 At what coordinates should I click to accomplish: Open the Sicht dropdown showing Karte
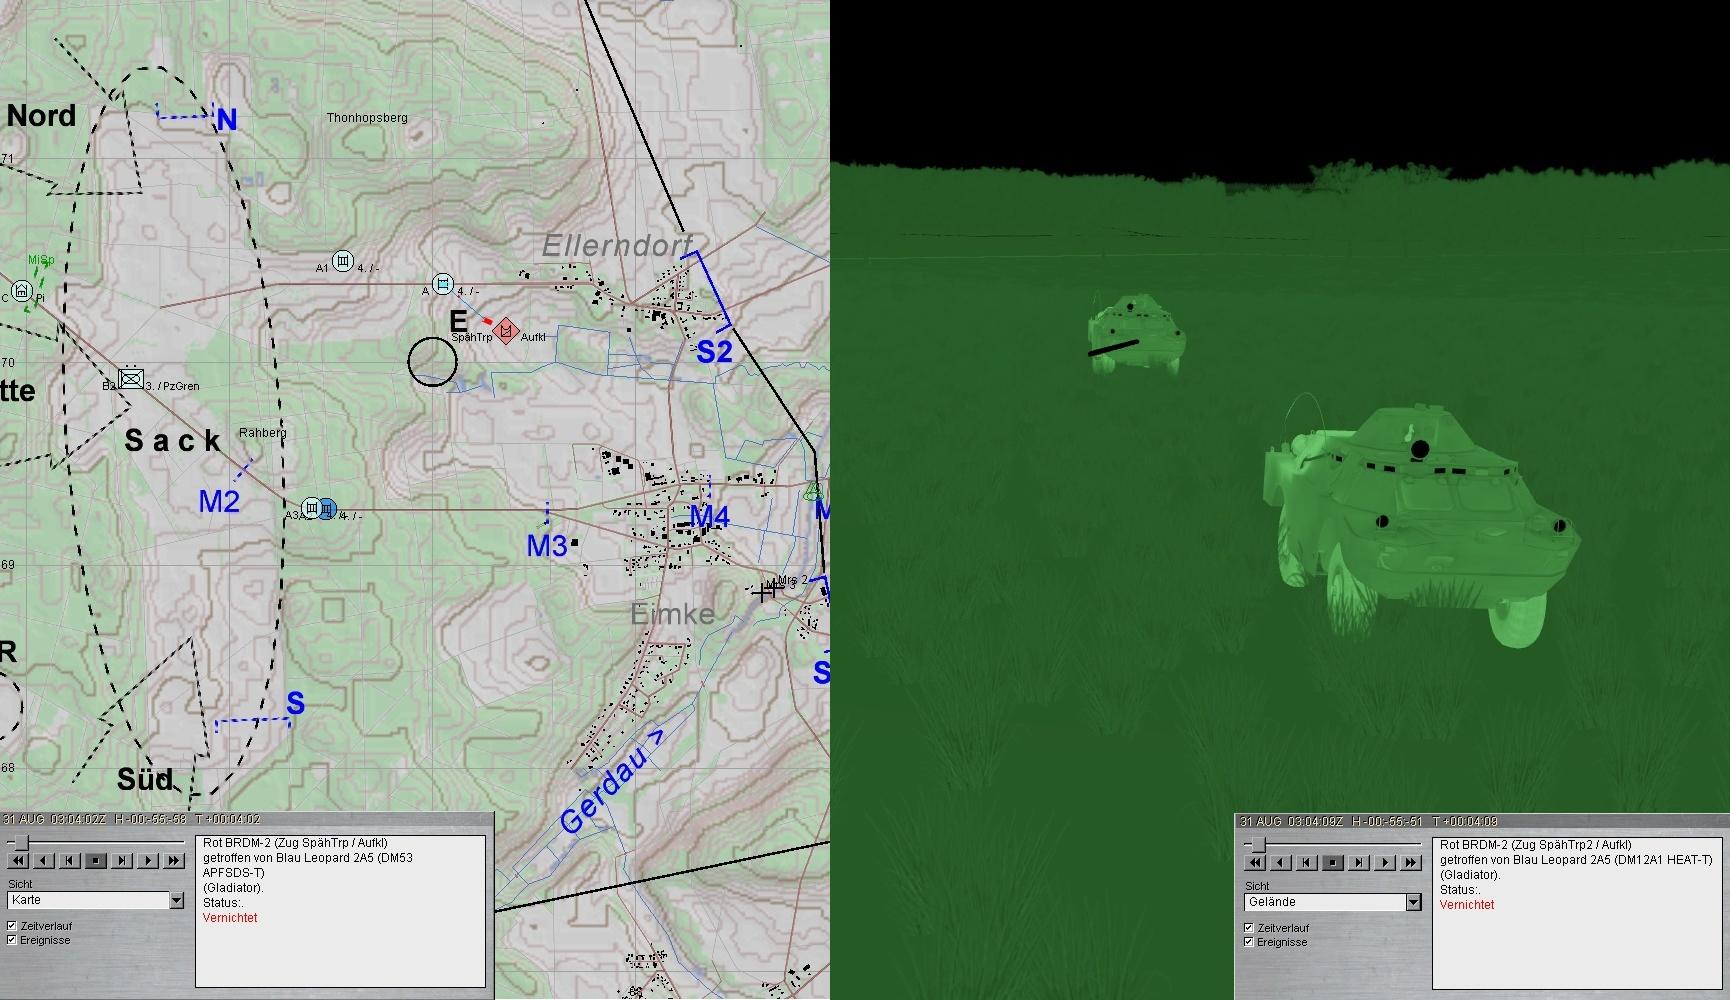176,900
